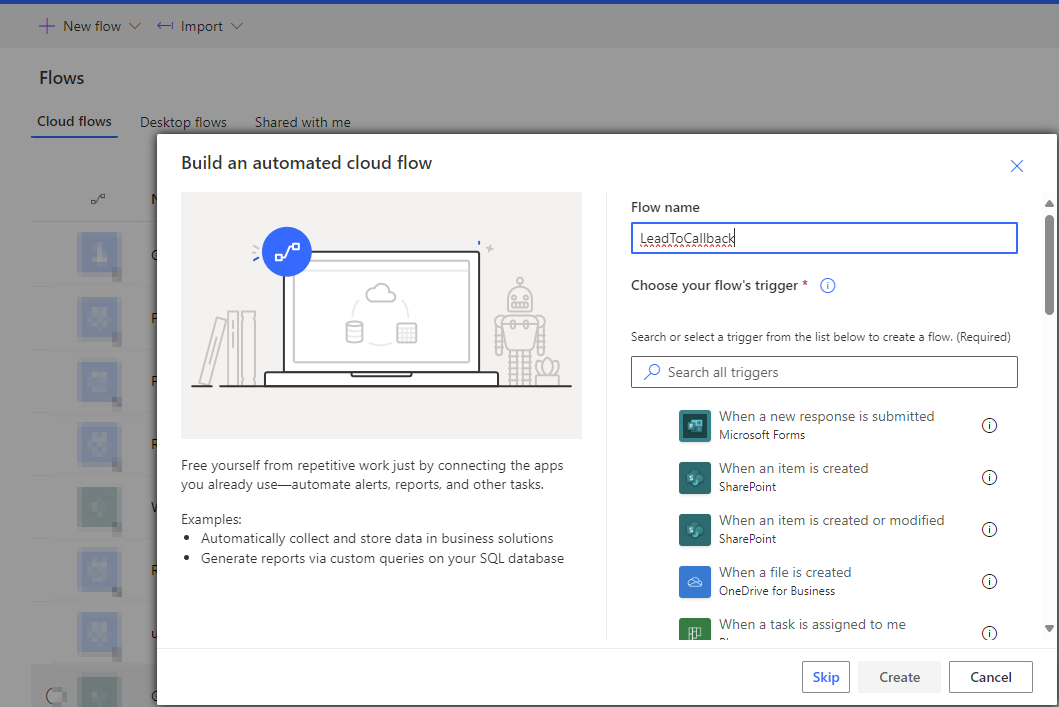Click the plus icon of New flow
The image size is (1059, 707).
point(47,26)
